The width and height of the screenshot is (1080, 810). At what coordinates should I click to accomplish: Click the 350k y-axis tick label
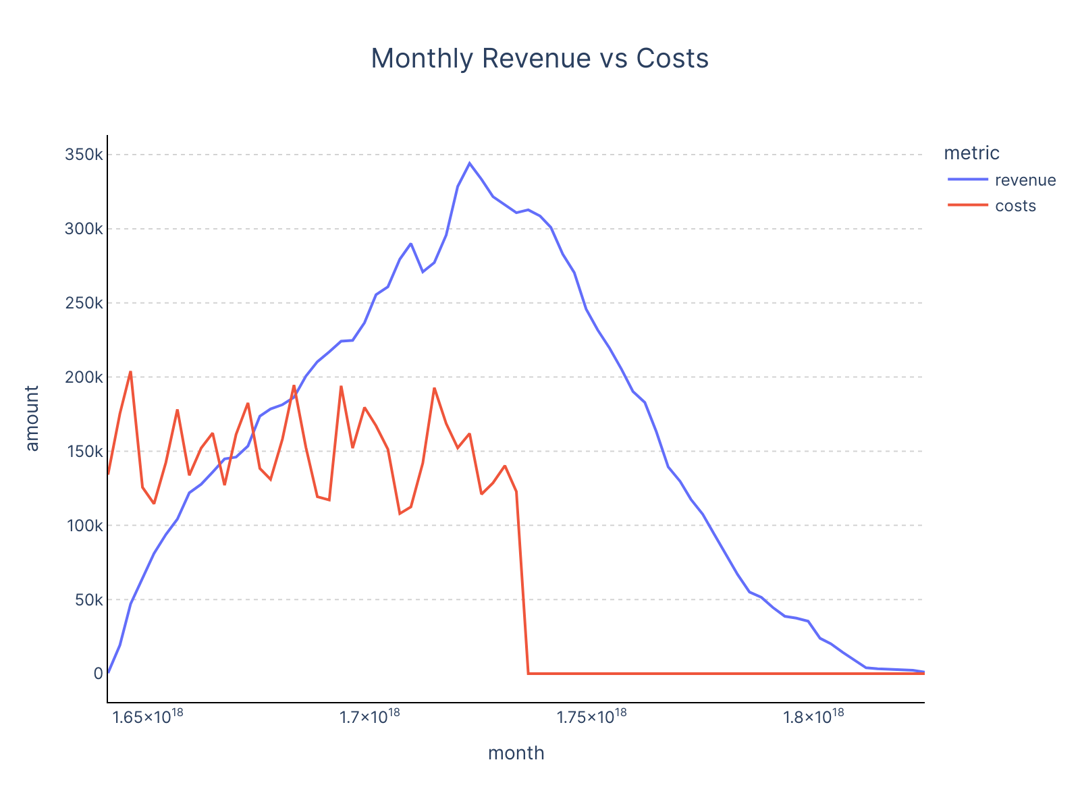tap(84, 155)
